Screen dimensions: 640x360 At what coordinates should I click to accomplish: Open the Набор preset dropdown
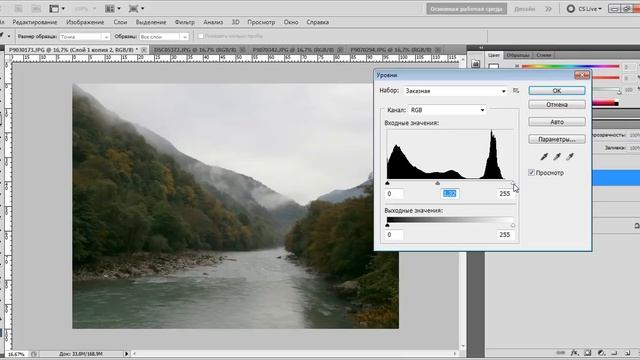456,91
